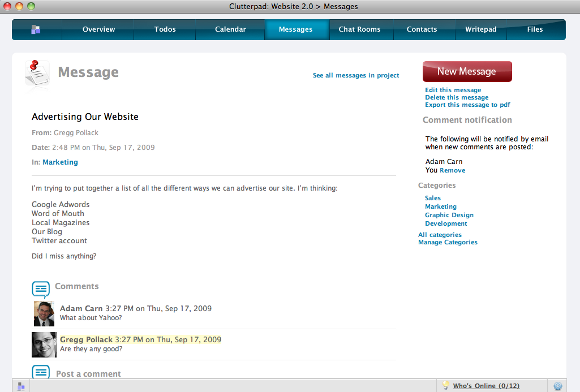Open Manage Categories

[x=448, y=242]
